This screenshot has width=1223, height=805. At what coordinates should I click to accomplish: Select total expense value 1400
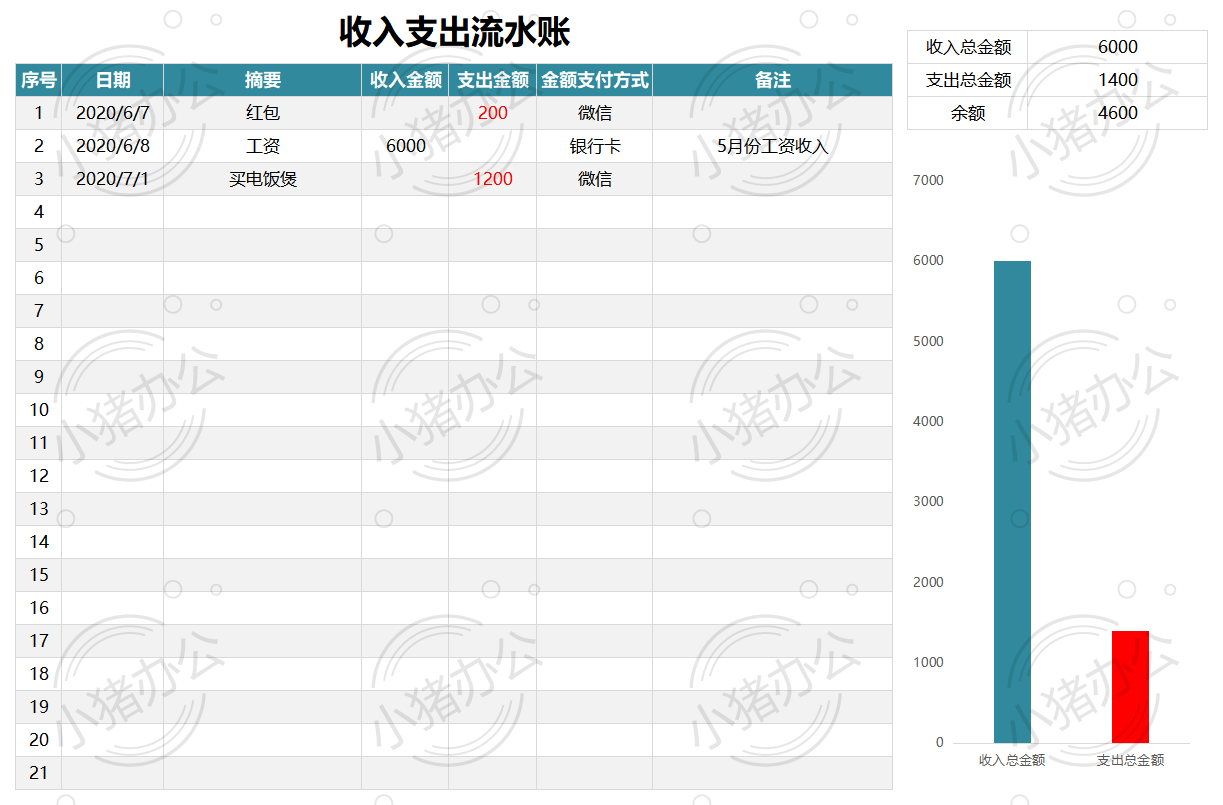coord(1117,80)
